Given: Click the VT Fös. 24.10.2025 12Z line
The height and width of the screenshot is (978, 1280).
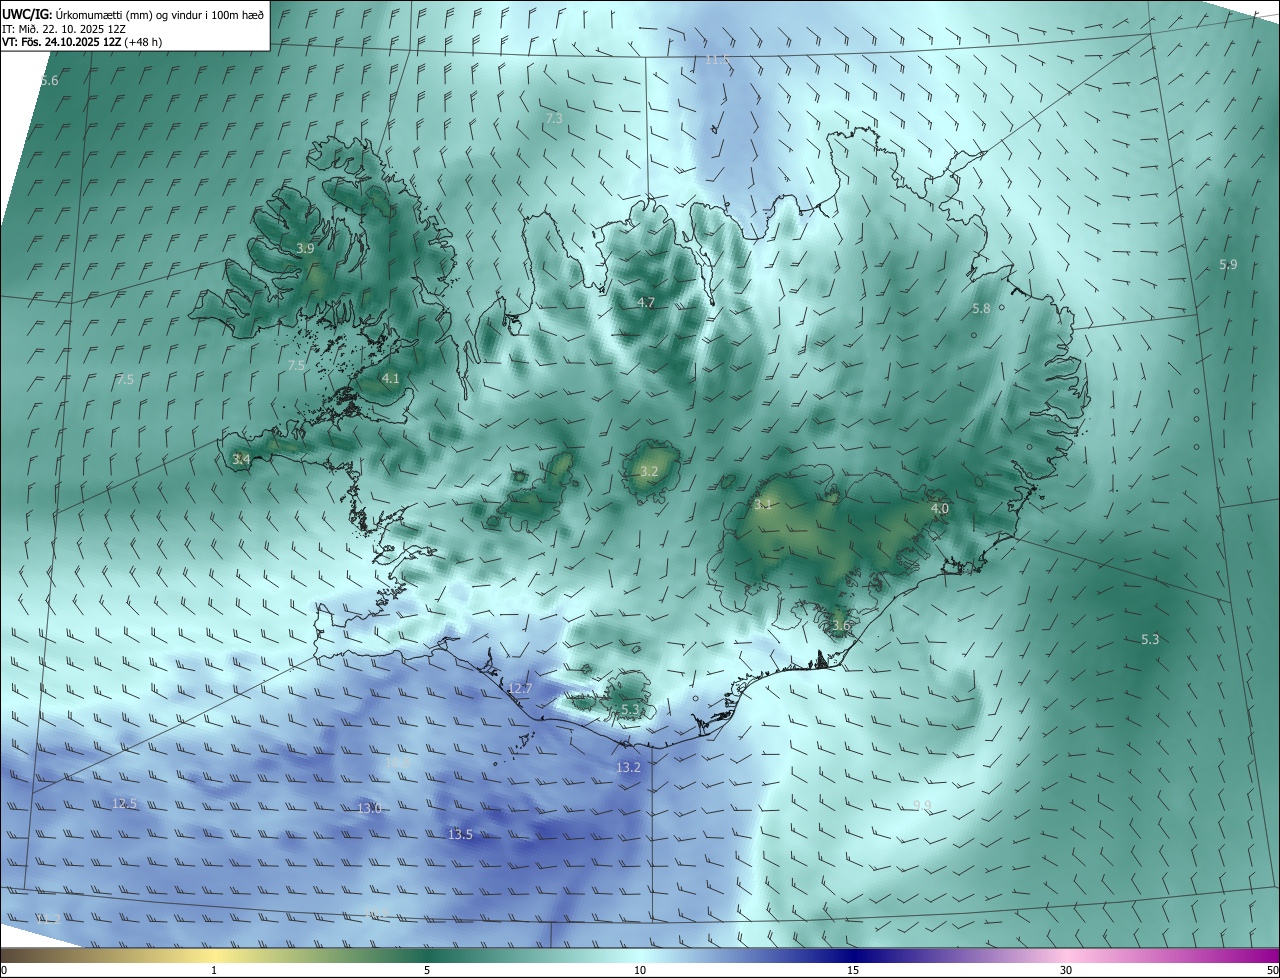Looking at the screenshot, I should (82, 42).
